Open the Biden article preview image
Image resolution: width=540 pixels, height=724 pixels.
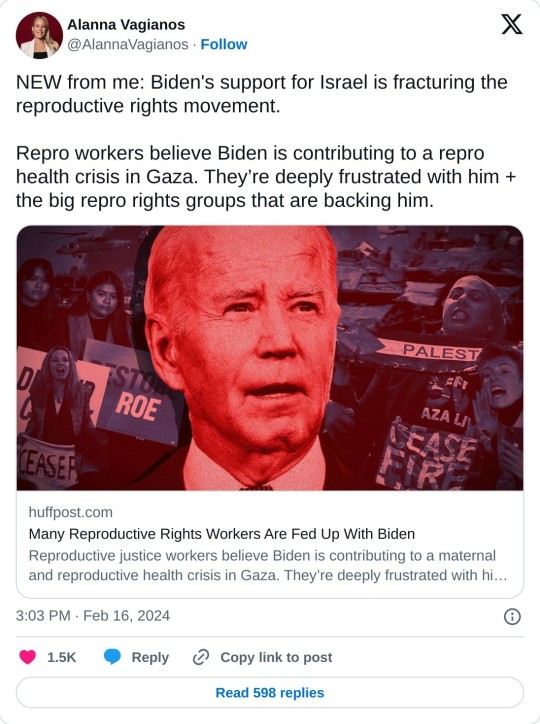pyautogui.click(x=270, y=358)
